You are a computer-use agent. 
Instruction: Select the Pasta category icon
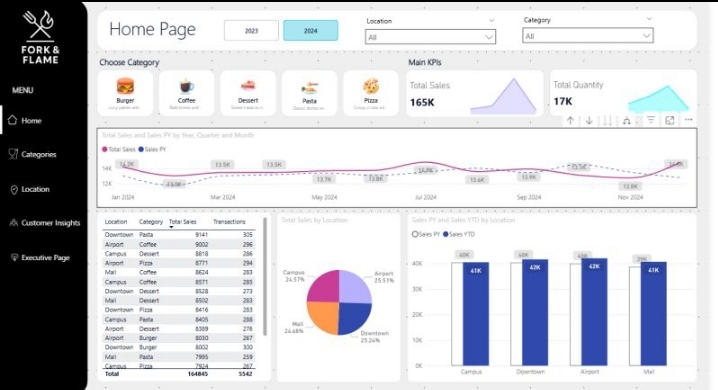[309, 87]
